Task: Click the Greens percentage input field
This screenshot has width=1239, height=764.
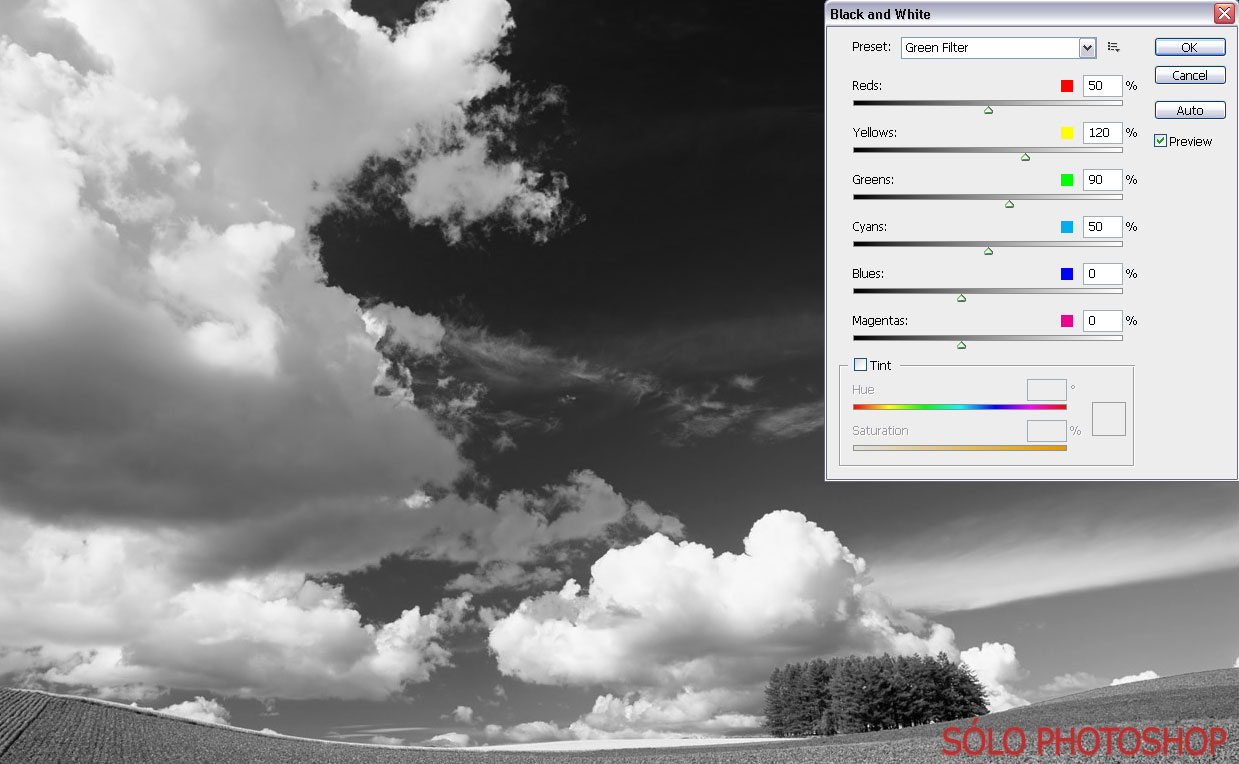Action: pyautogui.click(x=1101, y=180)
